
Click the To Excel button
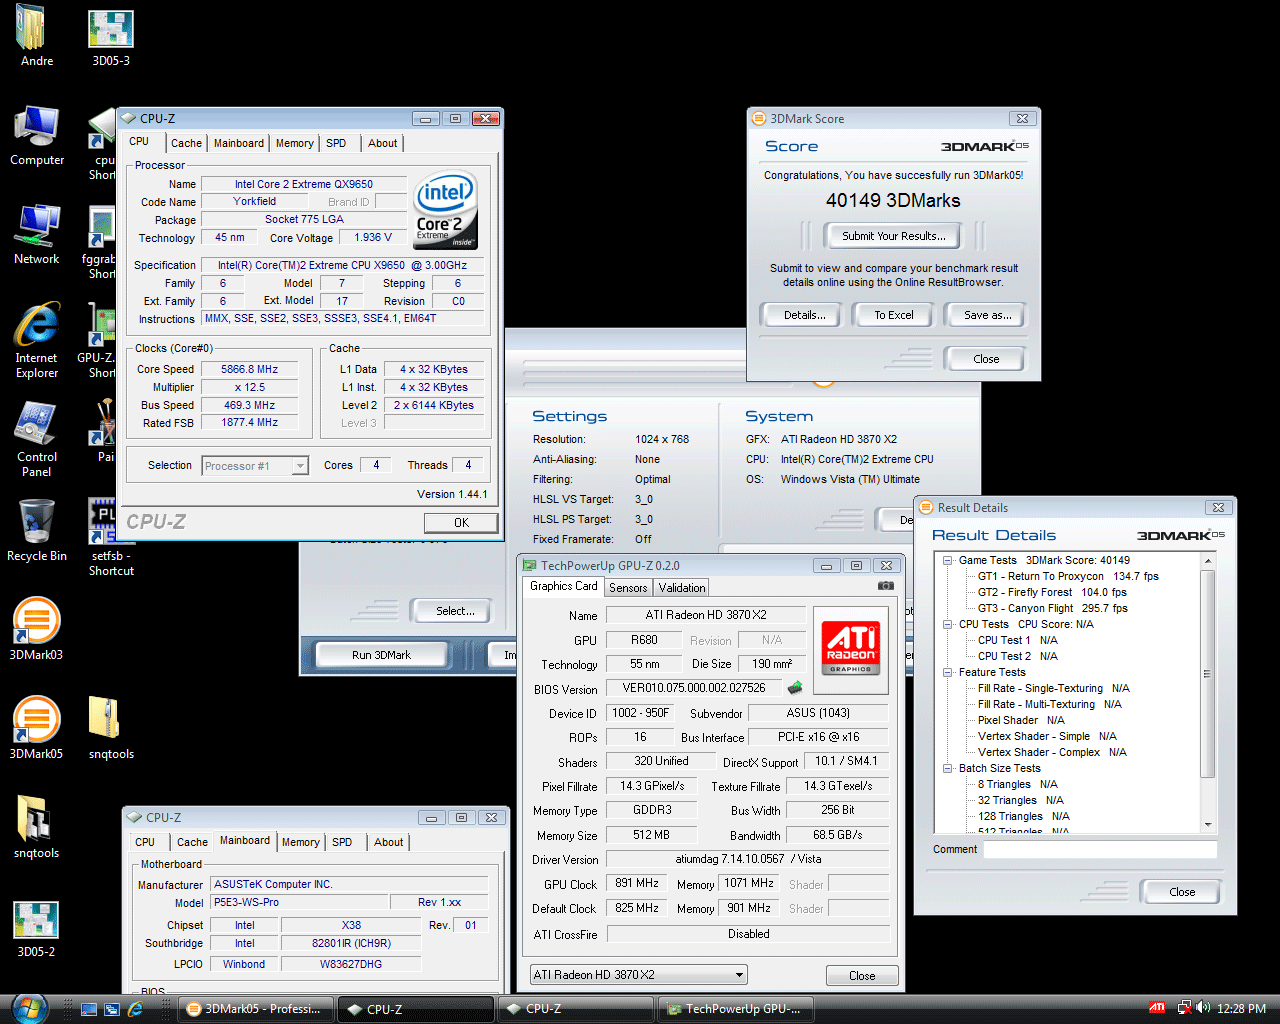pos(894,315)
